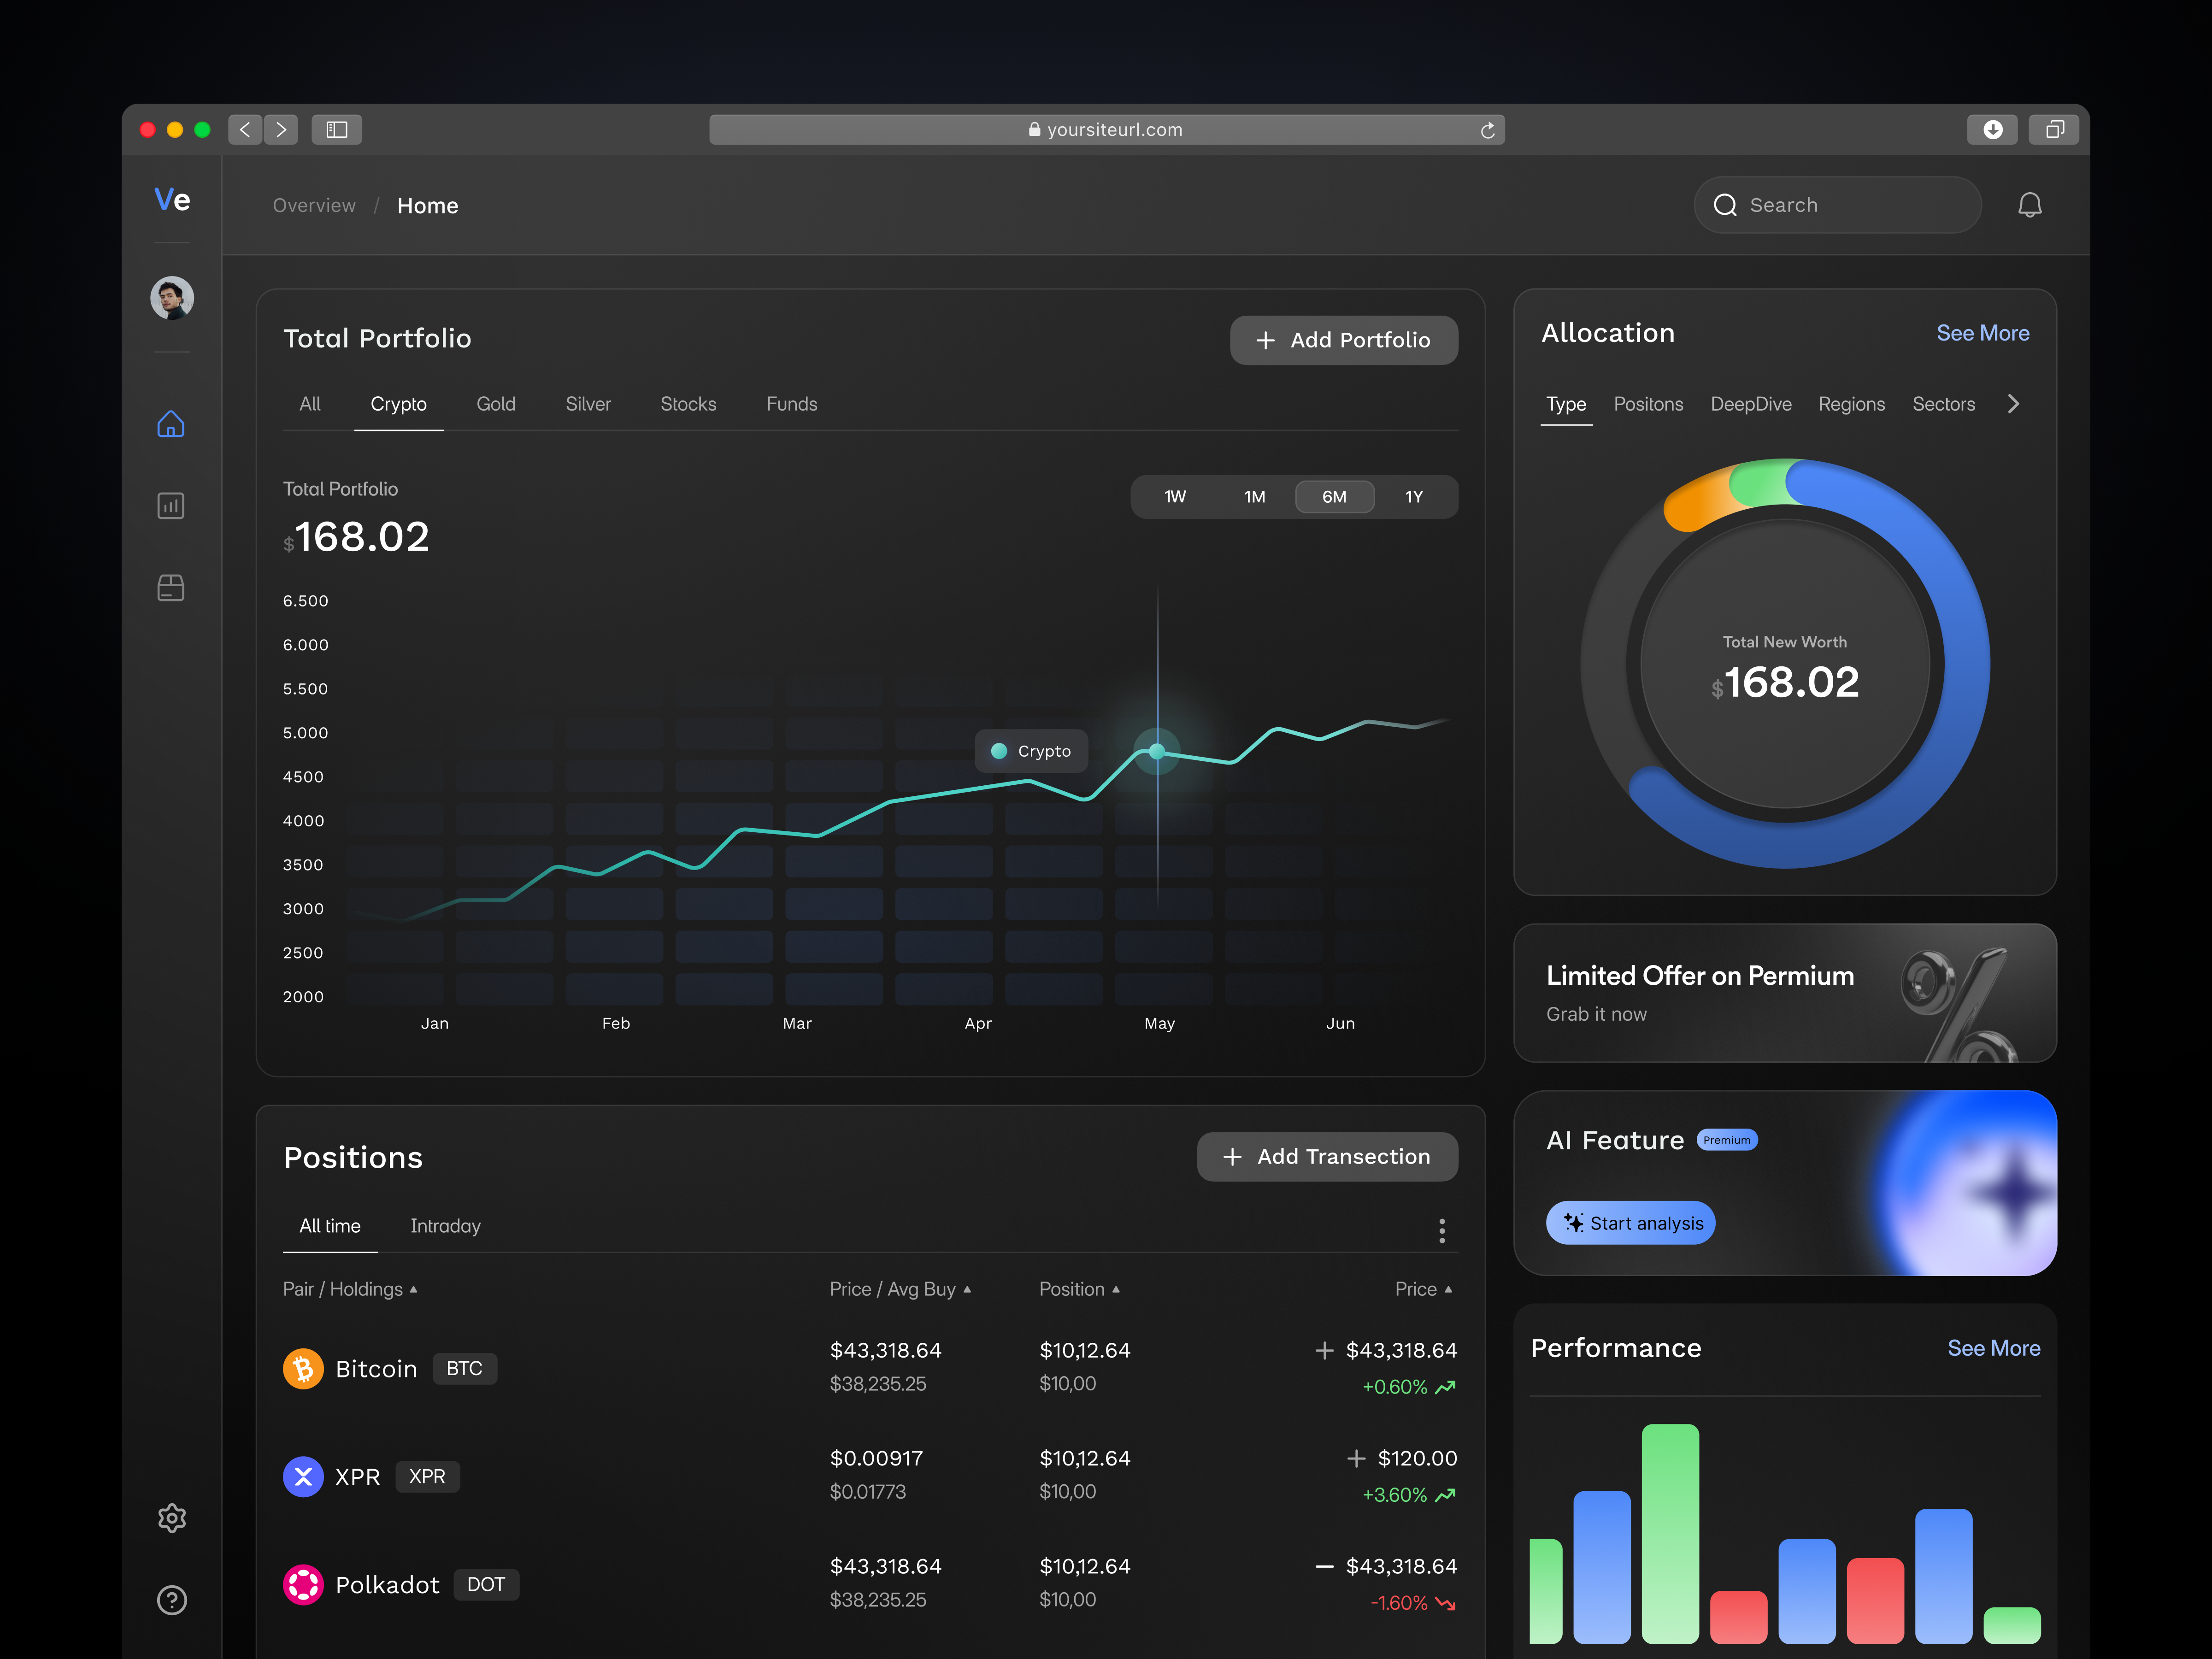Image resolution: width=2212 pixels, height=1659 pixels.
Task: Select the 1Y time range
Action: pyautogui.click(x=1414, y=496)
